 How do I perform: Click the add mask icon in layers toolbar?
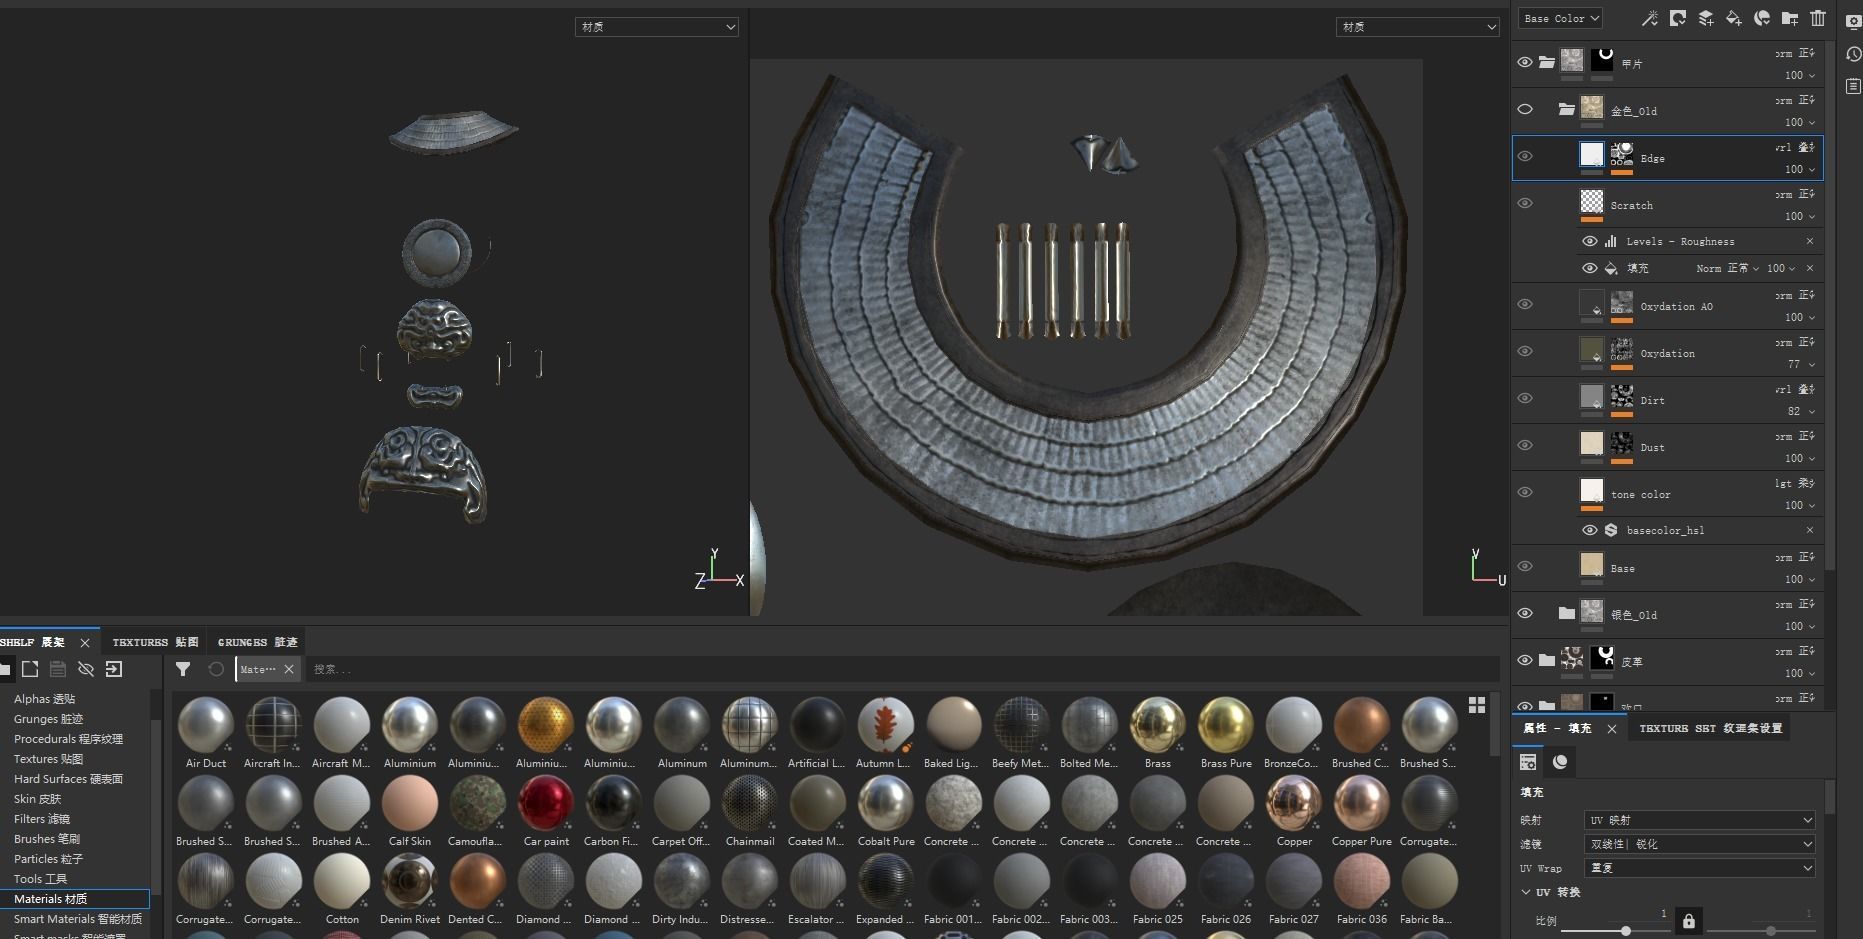click(x=1678, y=18)
